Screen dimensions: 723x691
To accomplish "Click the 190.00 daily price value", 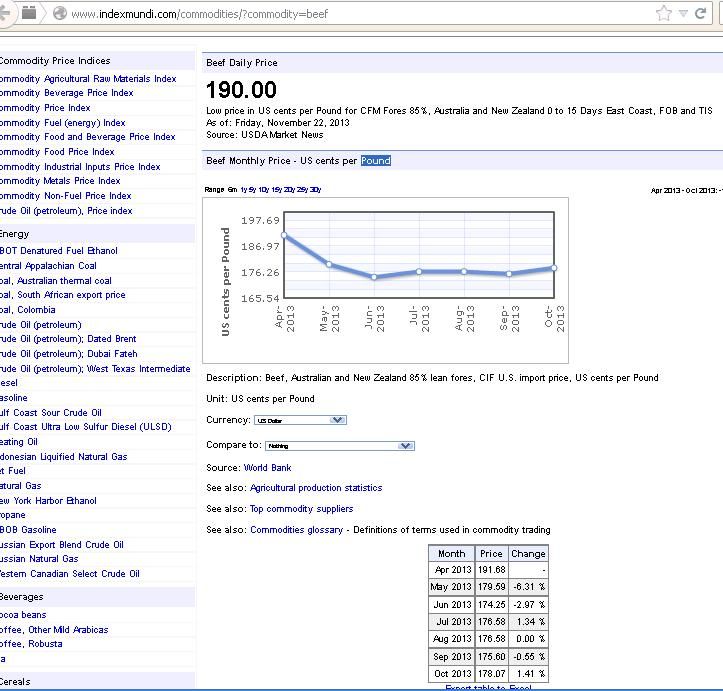I will click(241, 89).
